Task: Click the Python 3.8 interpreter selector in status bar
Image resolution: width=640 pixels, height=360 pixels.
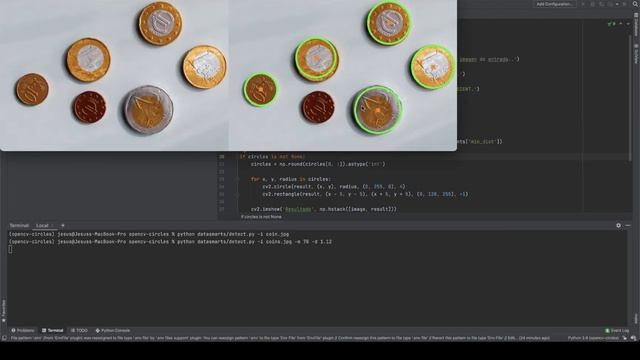Action: tap(593, 338)
